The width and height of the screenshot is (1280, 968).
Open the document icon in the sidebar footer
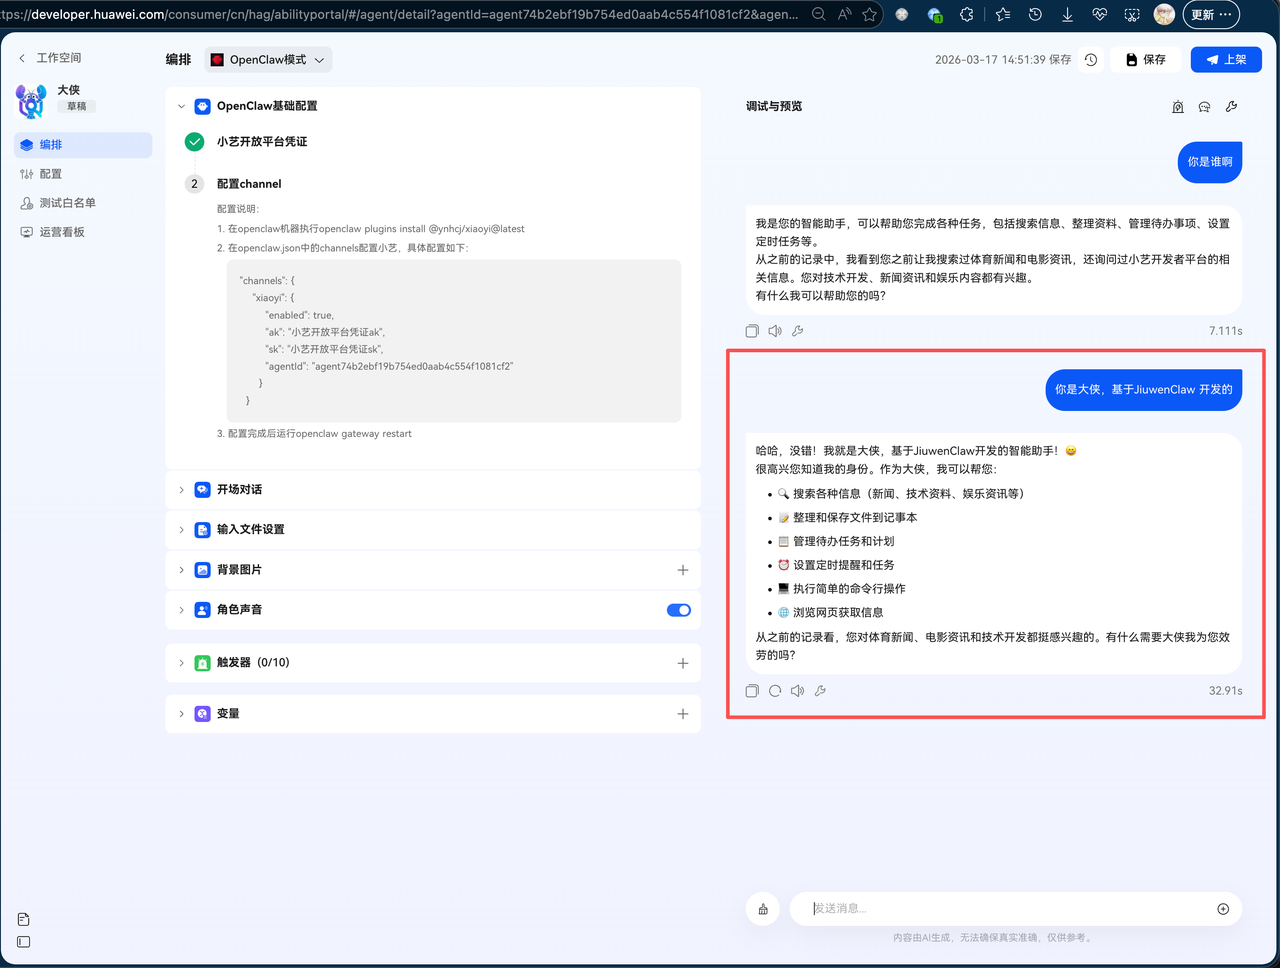[24, 920]
